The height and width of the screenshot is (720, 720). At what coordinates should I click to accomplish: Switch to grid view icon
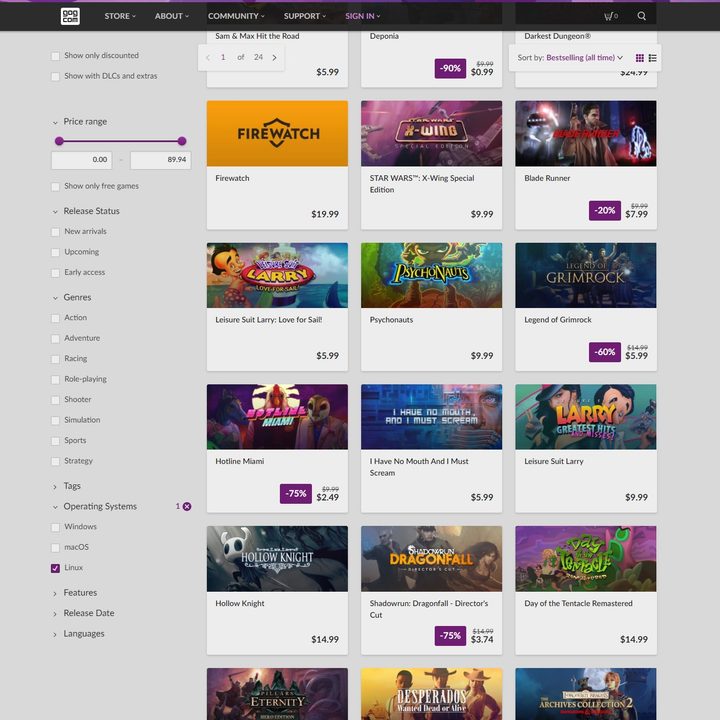[x=639, y=58]
